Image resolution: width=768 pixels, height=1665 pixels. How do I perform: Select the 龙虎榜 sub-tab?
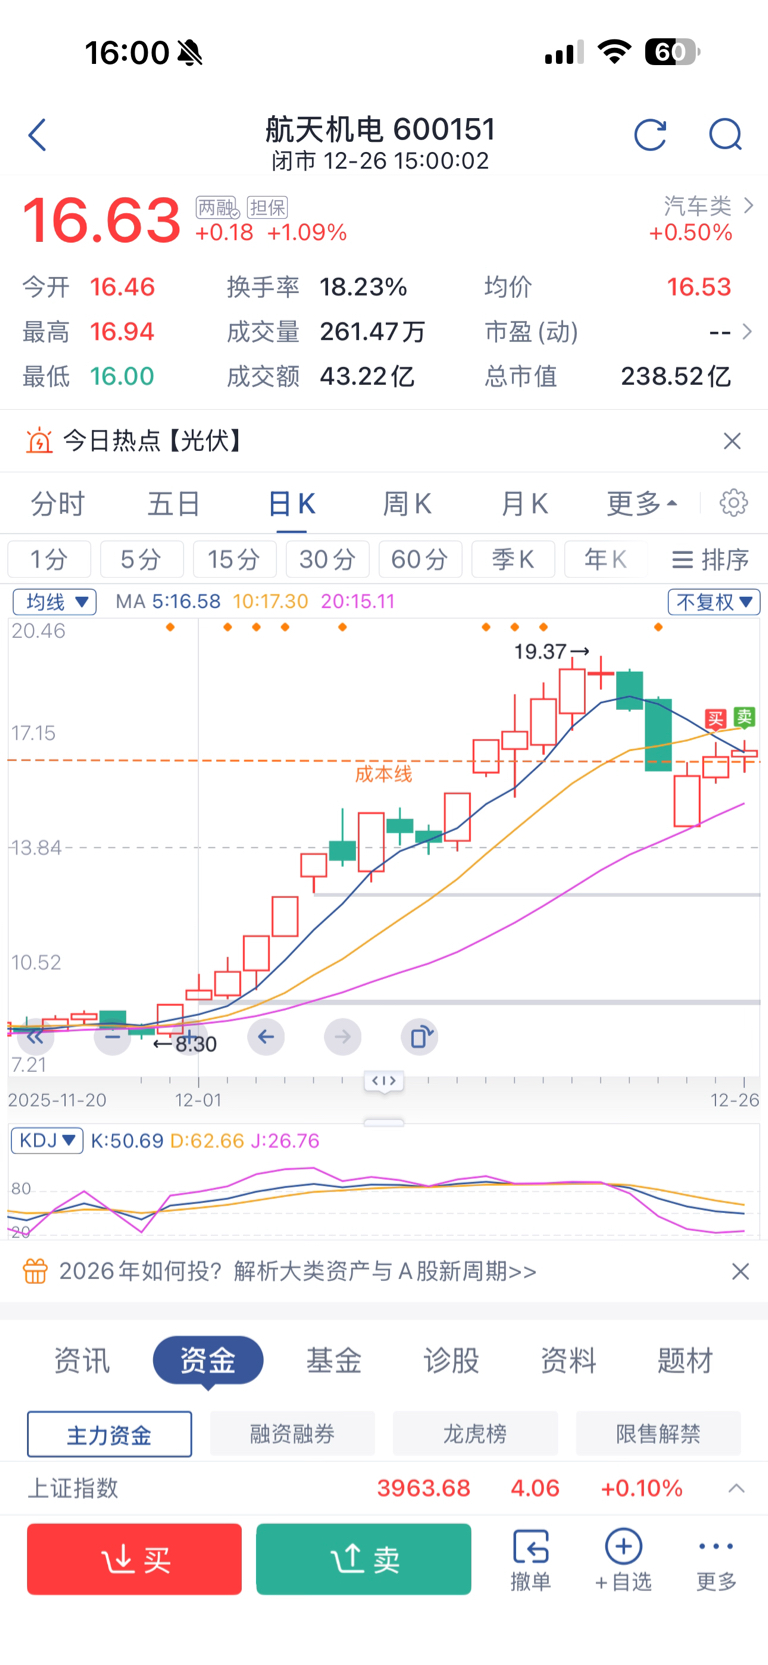point(475,1434)
